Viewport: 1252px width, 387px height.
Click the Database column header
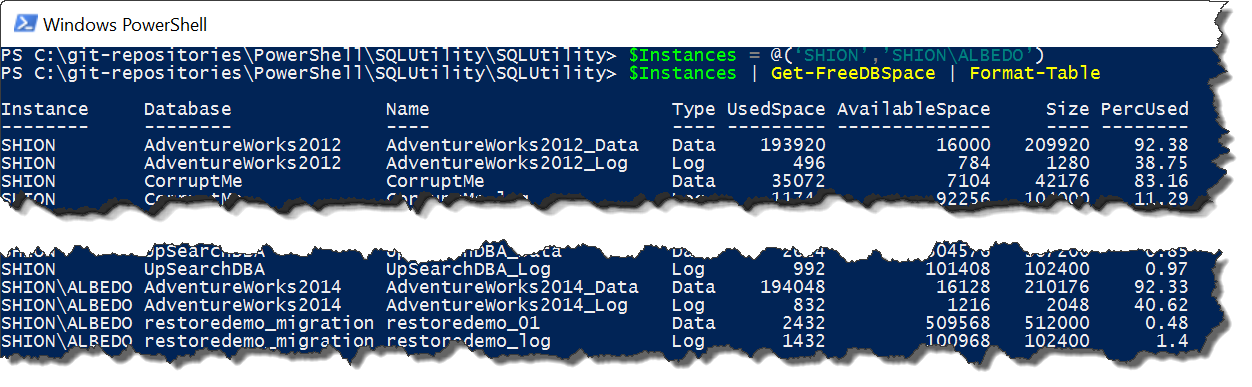point(188,109)
